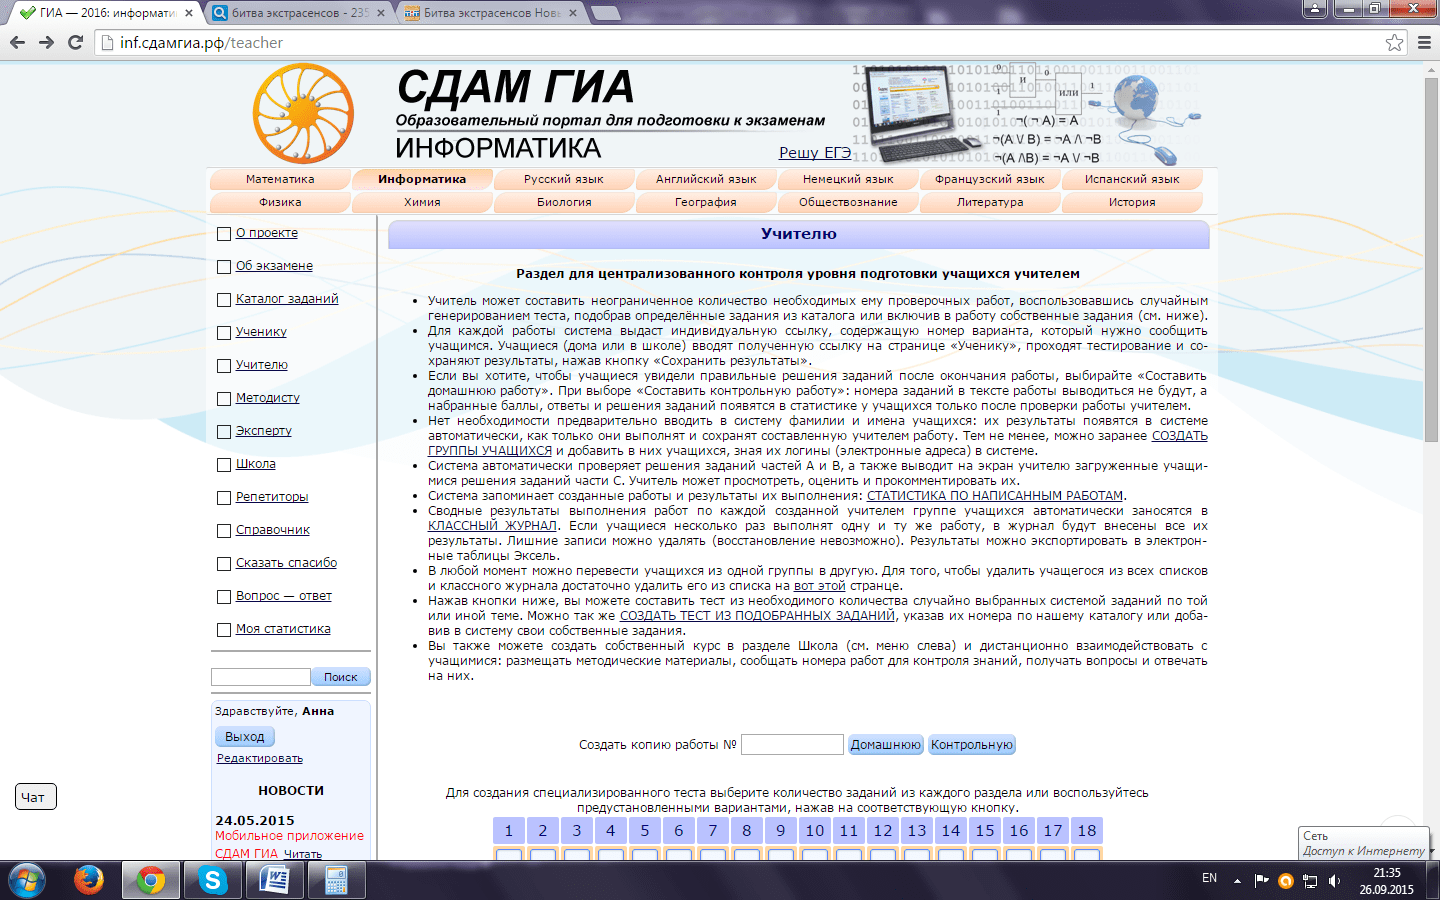Open the 'Справочник' sidebar link

pyautogui.click(x=273, y=530)
